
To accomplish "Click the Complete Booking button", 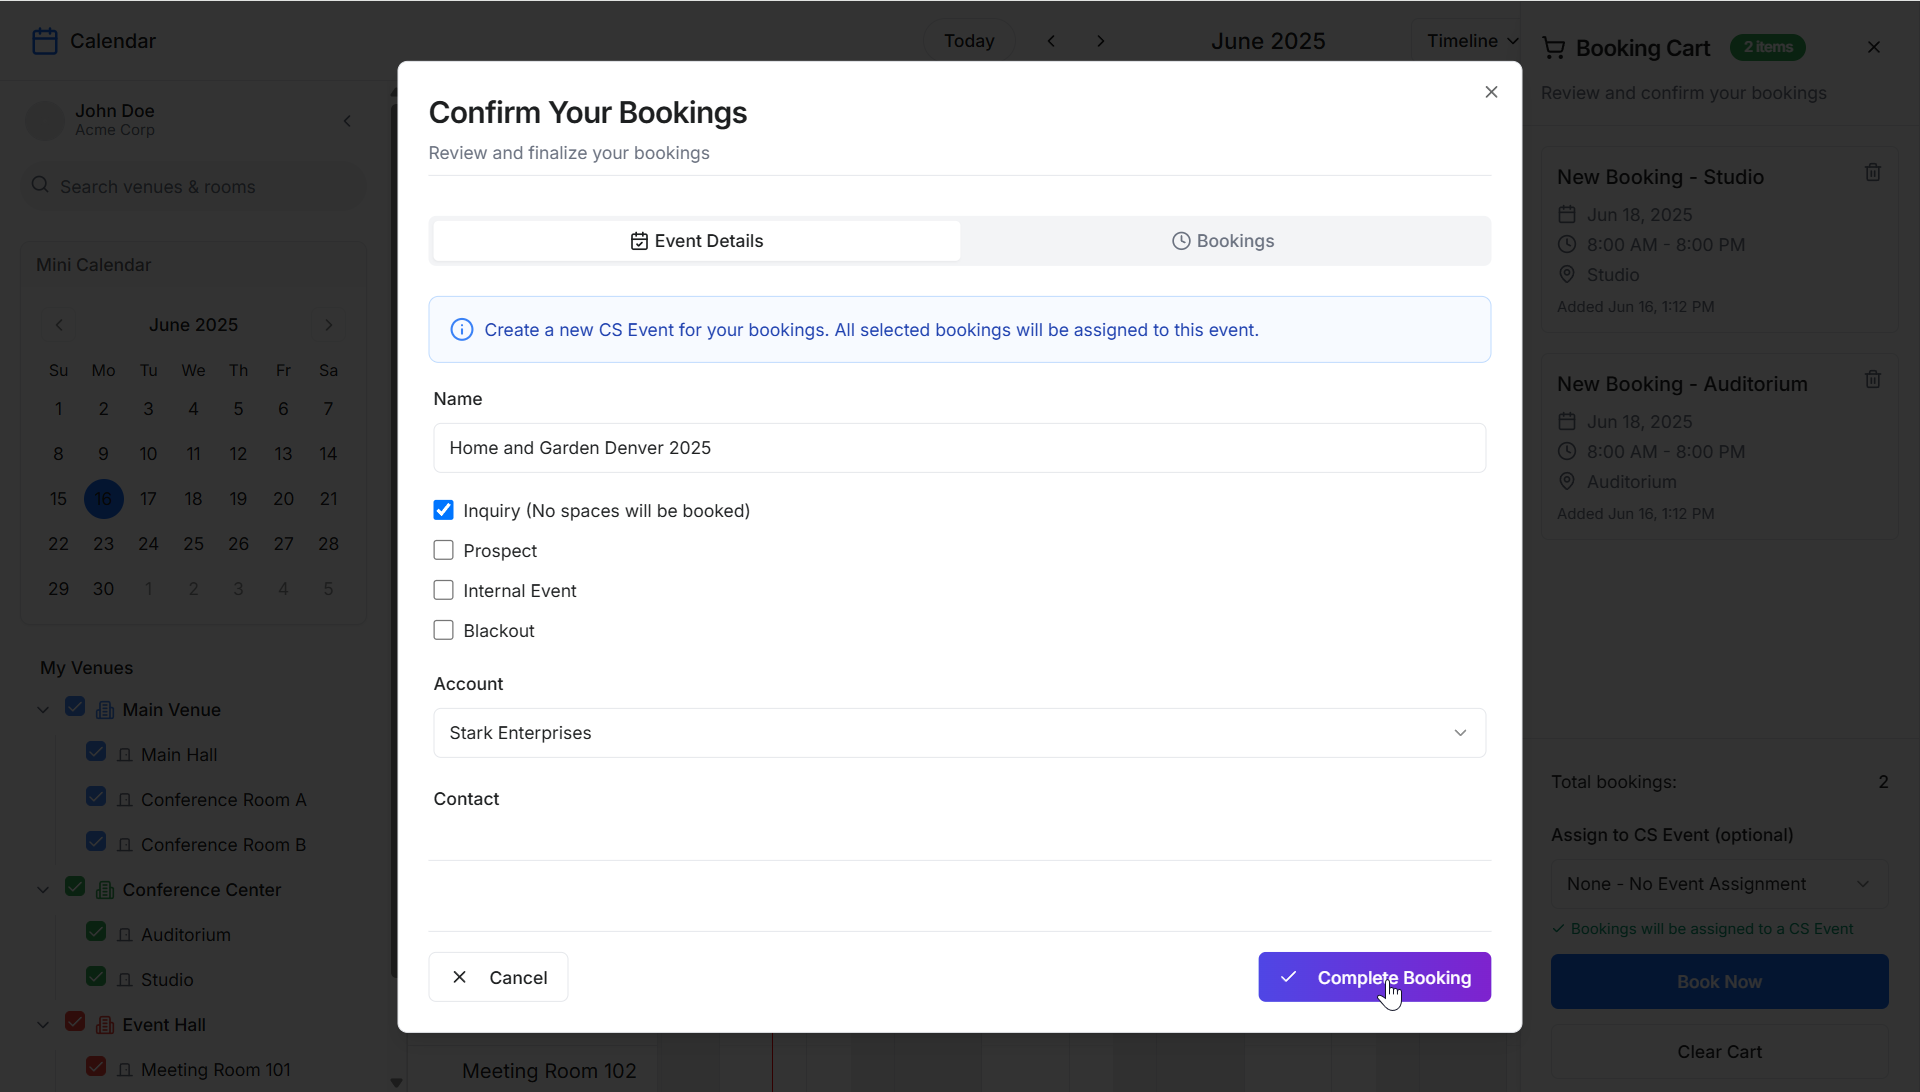I will click(x=1374, y=977).
